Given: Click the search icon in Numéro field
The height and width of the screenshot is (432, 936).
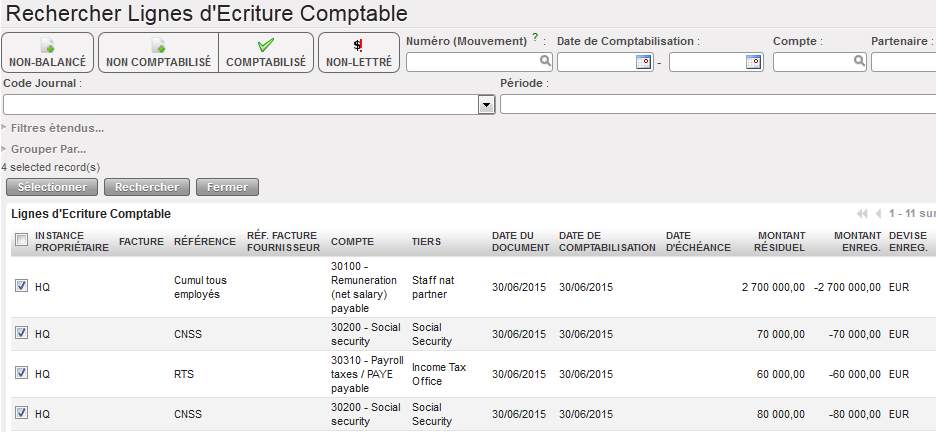Looking at the screenshot, I should click(543, 62).
